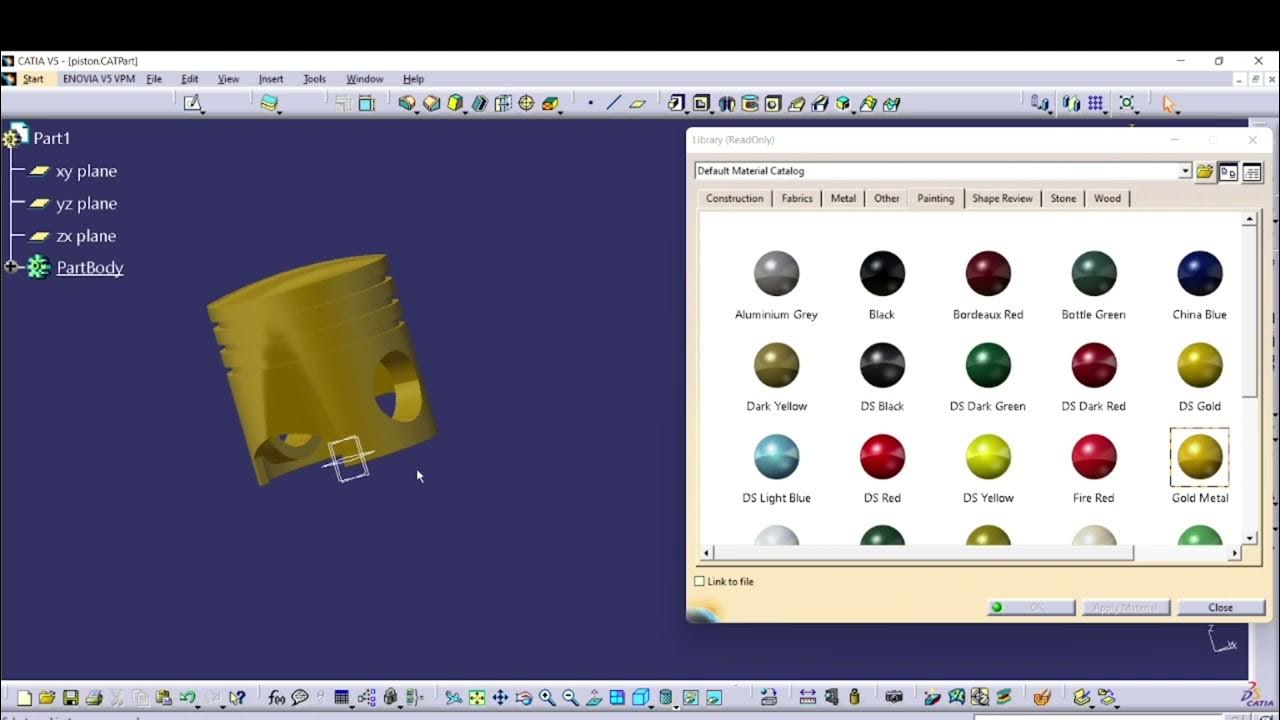Click the Library vertical scrollbar down arrow
Image resolution: width=1280 pixels, height=720 pixels.
click(1250, 538)
